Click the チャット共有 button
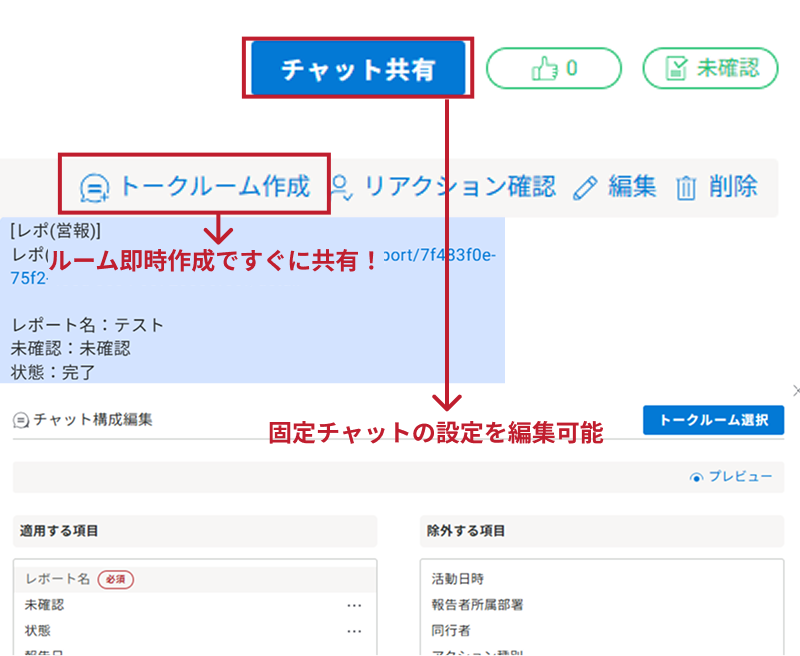Screen dimensions: 800x656 358,68
